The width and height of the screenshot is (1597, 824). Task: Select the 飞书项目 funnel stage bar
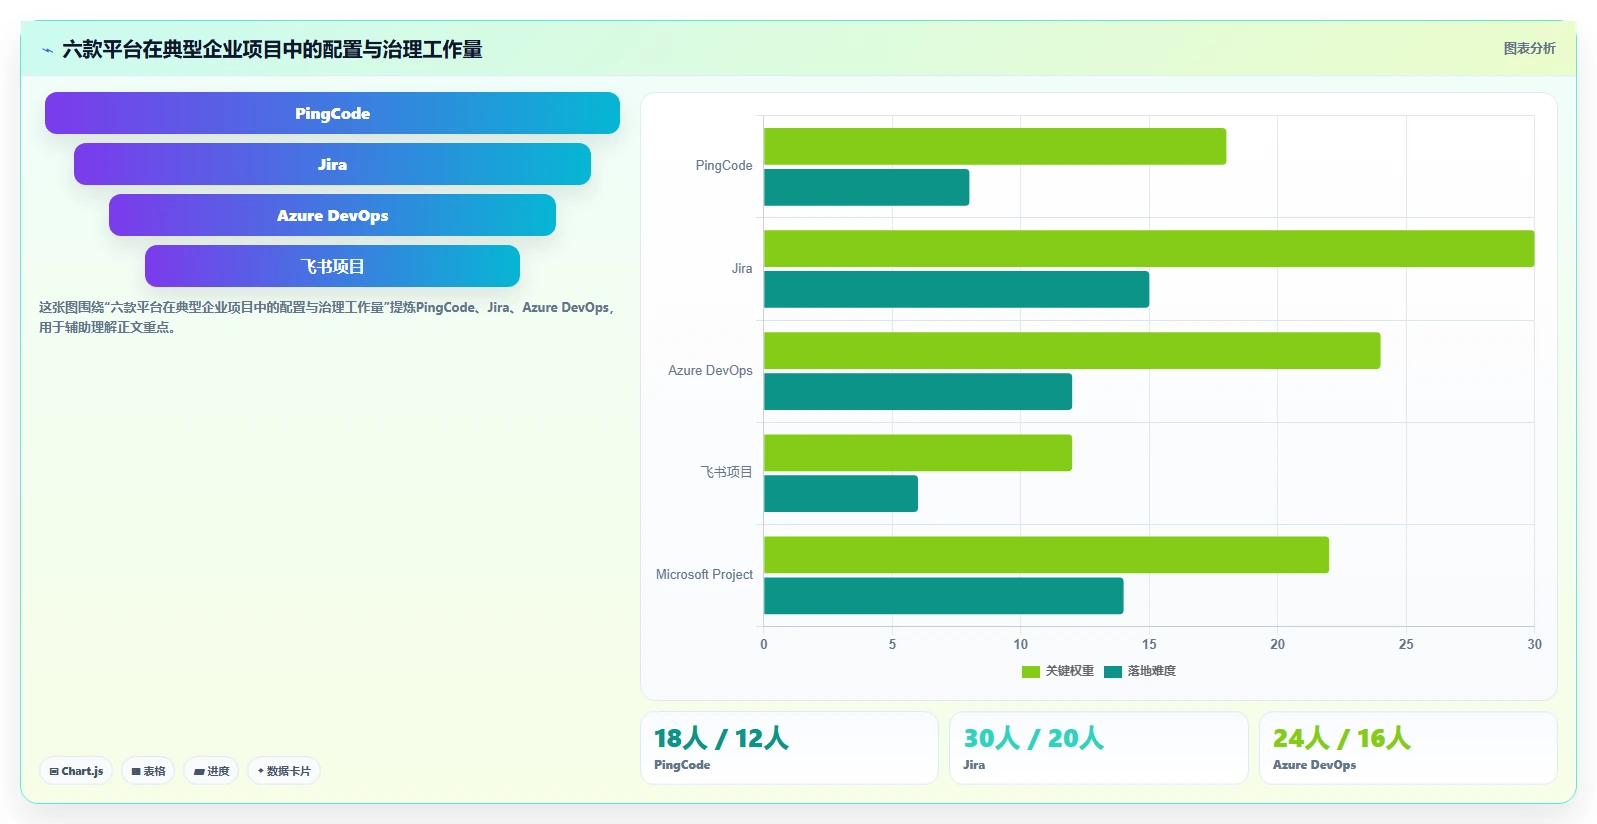(332, 266)
